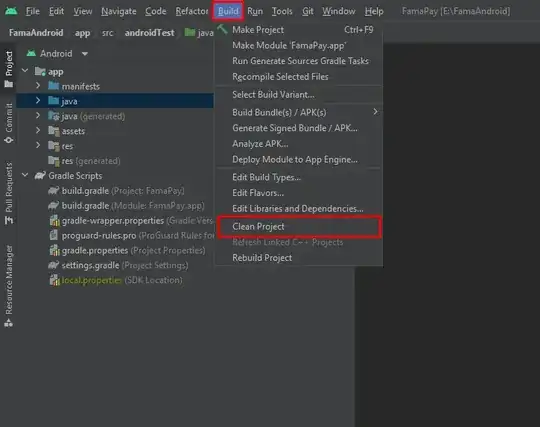The width and height of the screenshot is (540, 427).
Task: Select Make Project from Build menu
Action: (x=299, y=30)
